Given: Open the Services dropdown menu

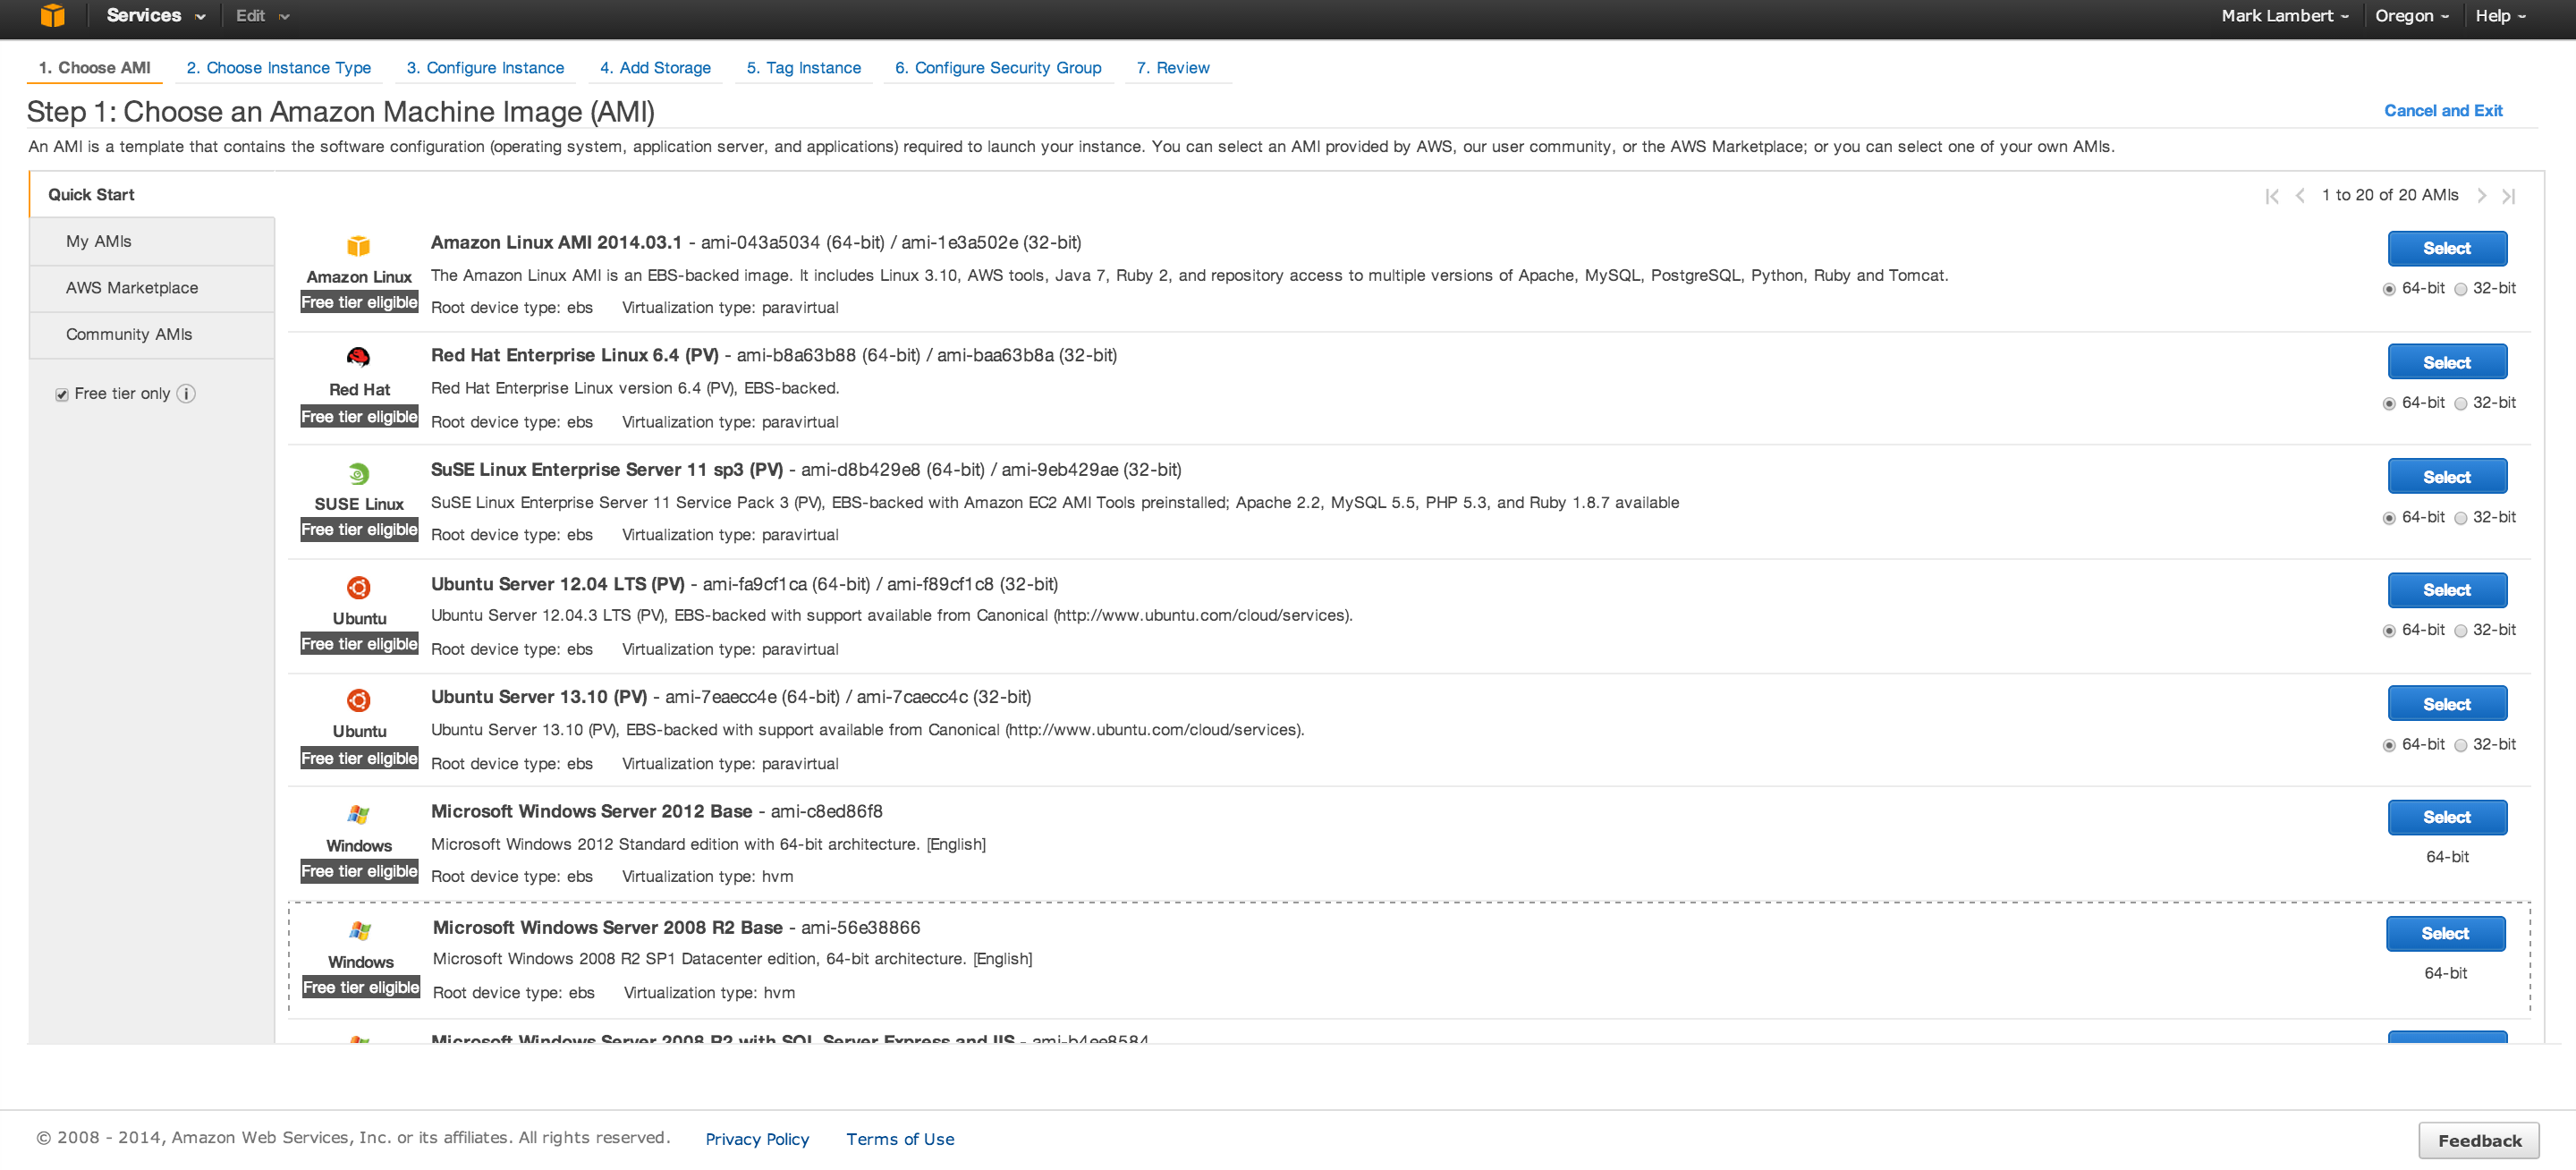Looking at the screenshot, I should pos(155,15).
